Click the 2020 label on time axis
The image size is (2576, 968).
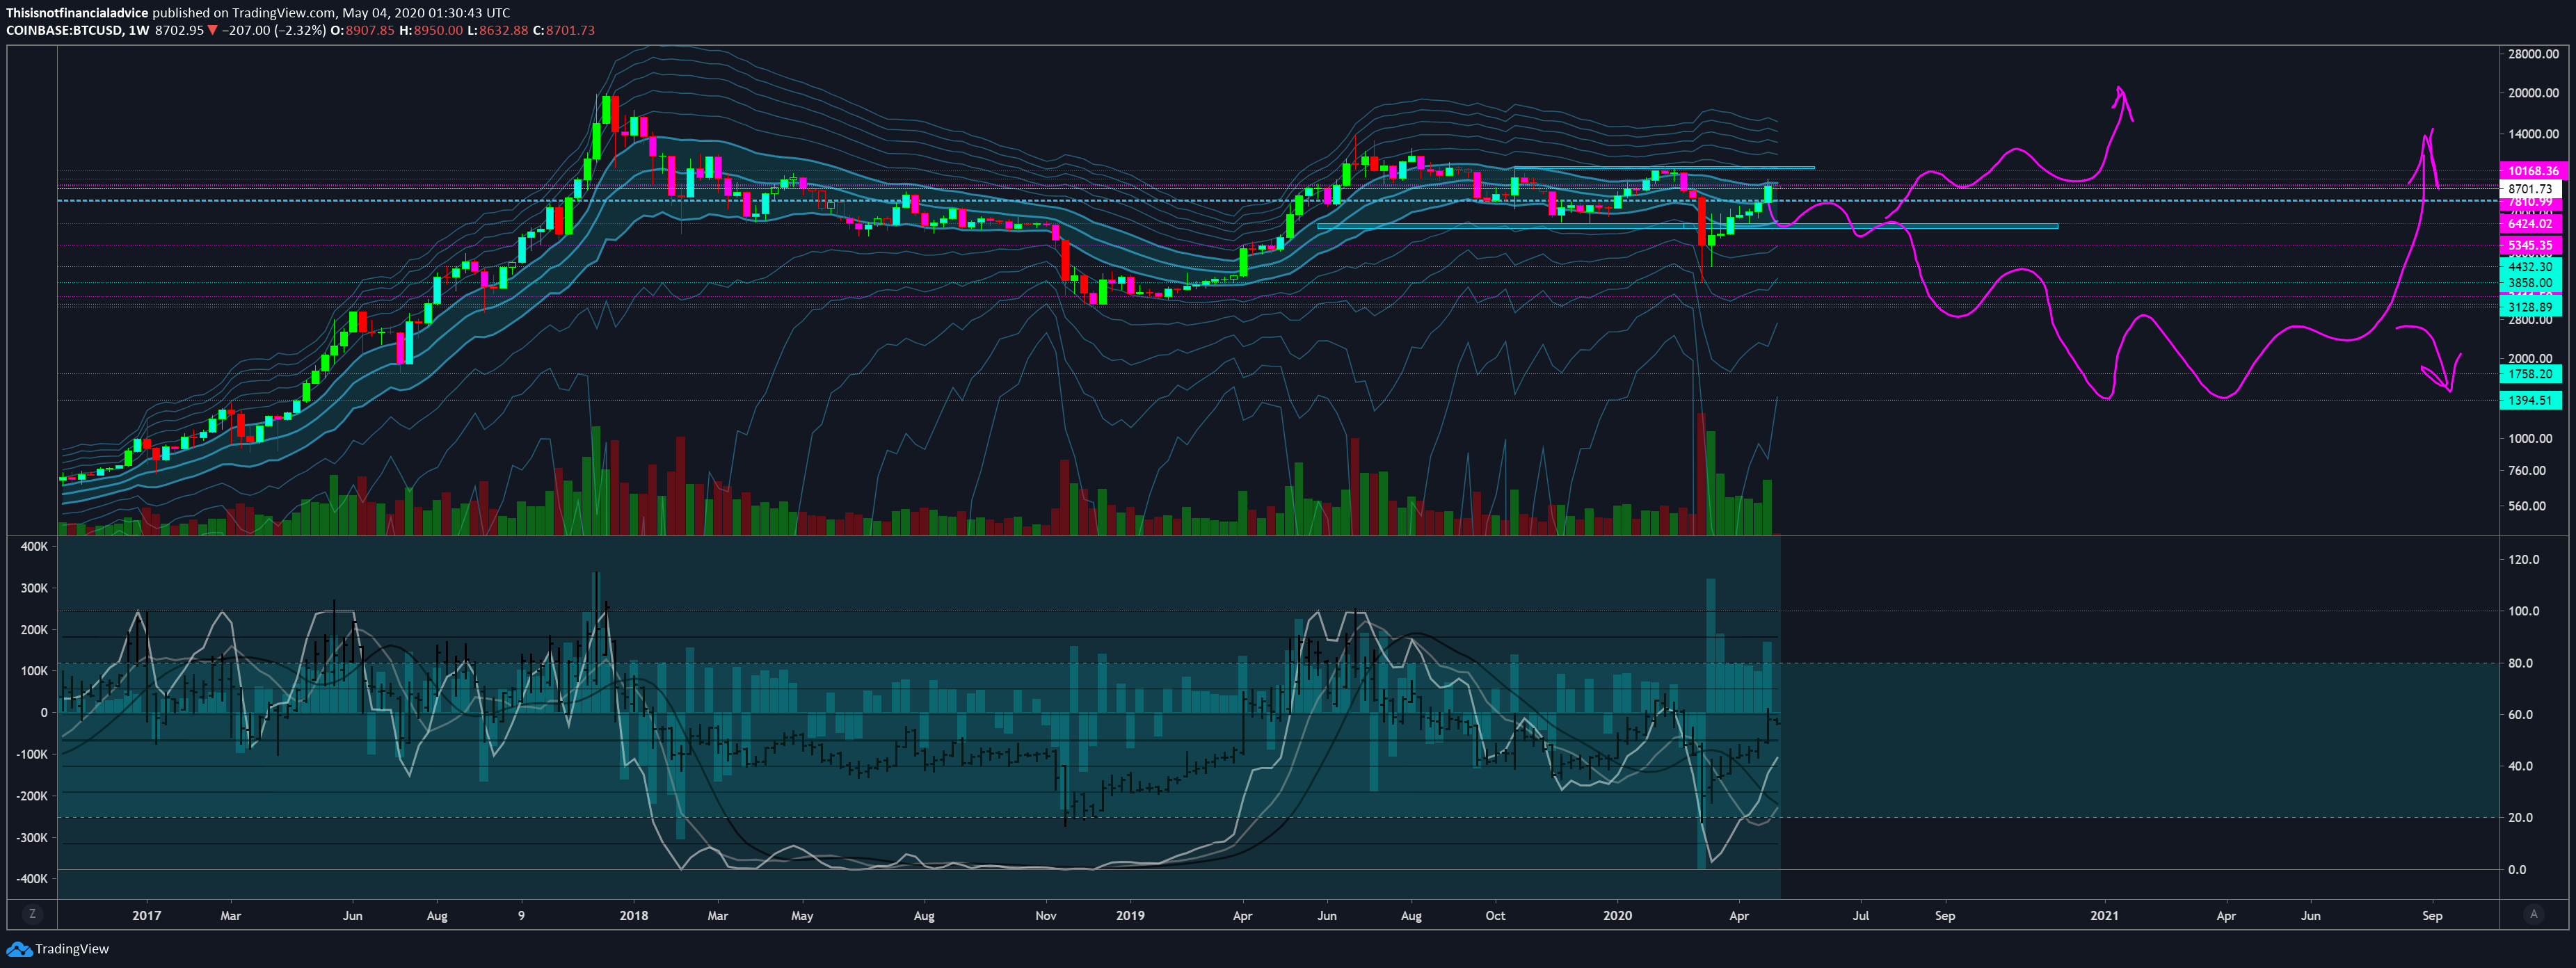pyautogui.click(x=1617, y=915)
